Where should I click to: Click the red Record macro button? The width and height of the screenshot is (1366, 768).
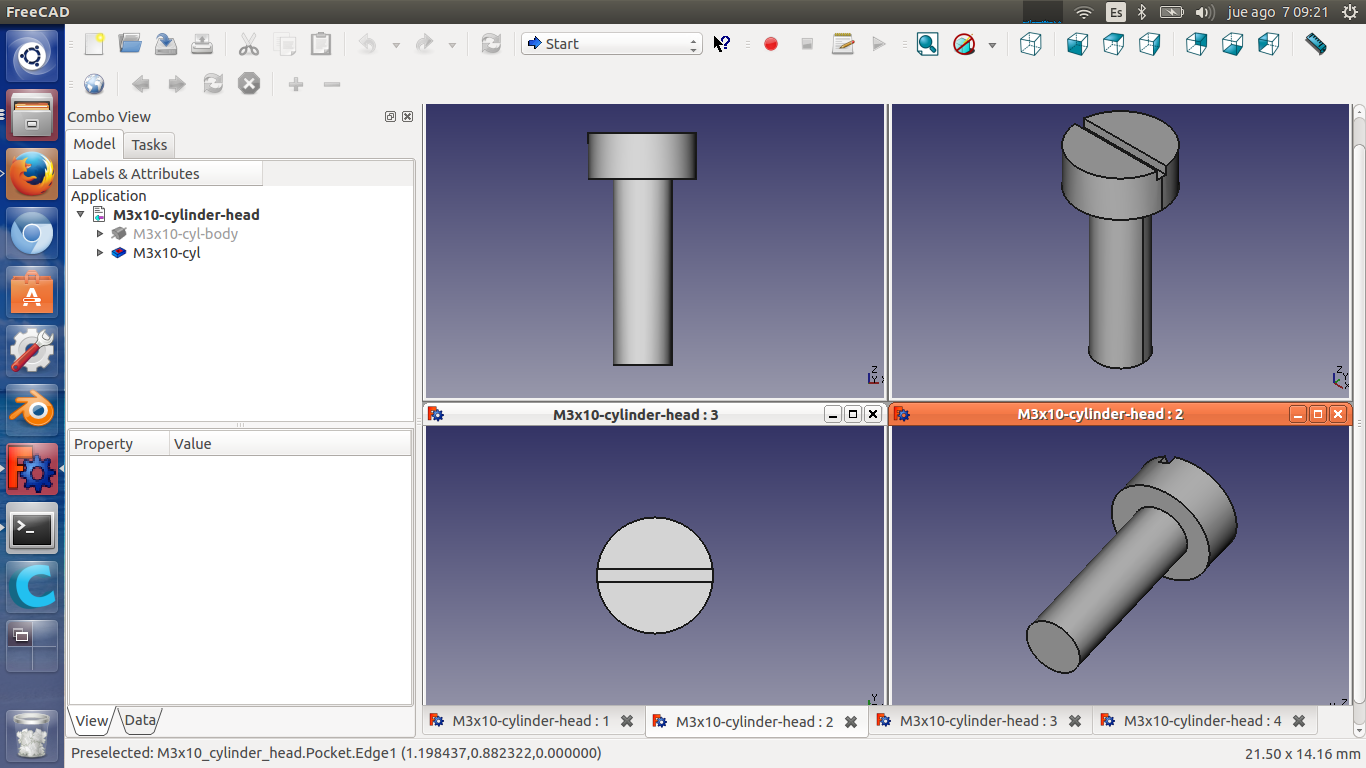click(x=770, y=44)
